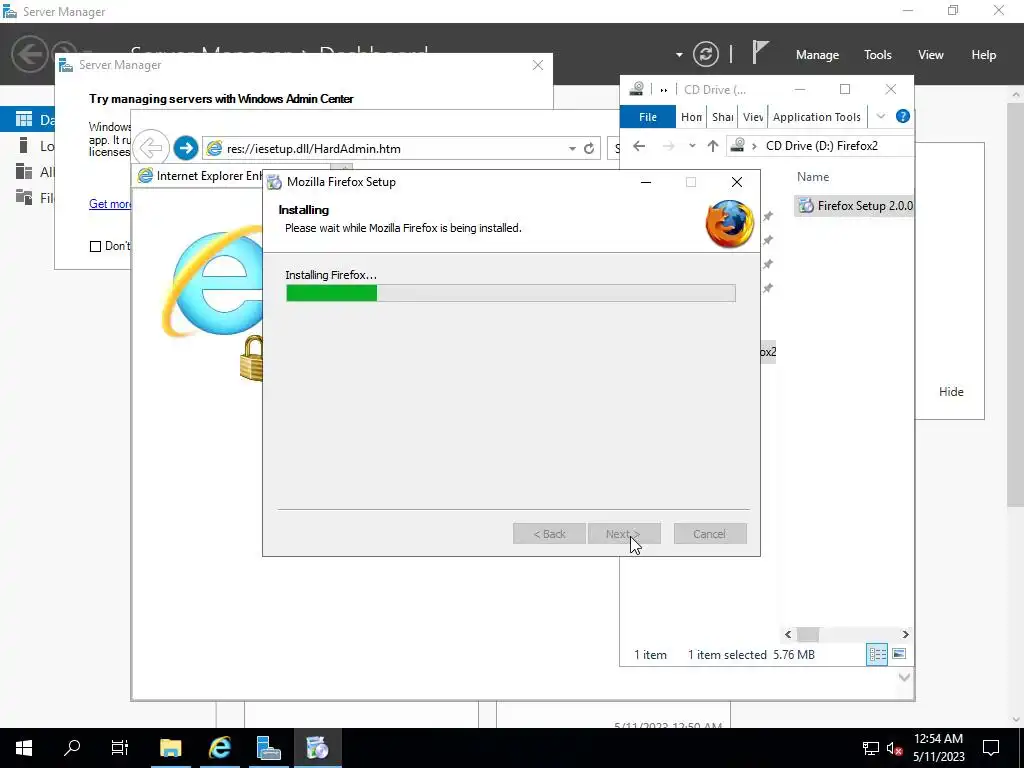
Task: Refresh the Internet Explorer page
Action: coord(589,148)
